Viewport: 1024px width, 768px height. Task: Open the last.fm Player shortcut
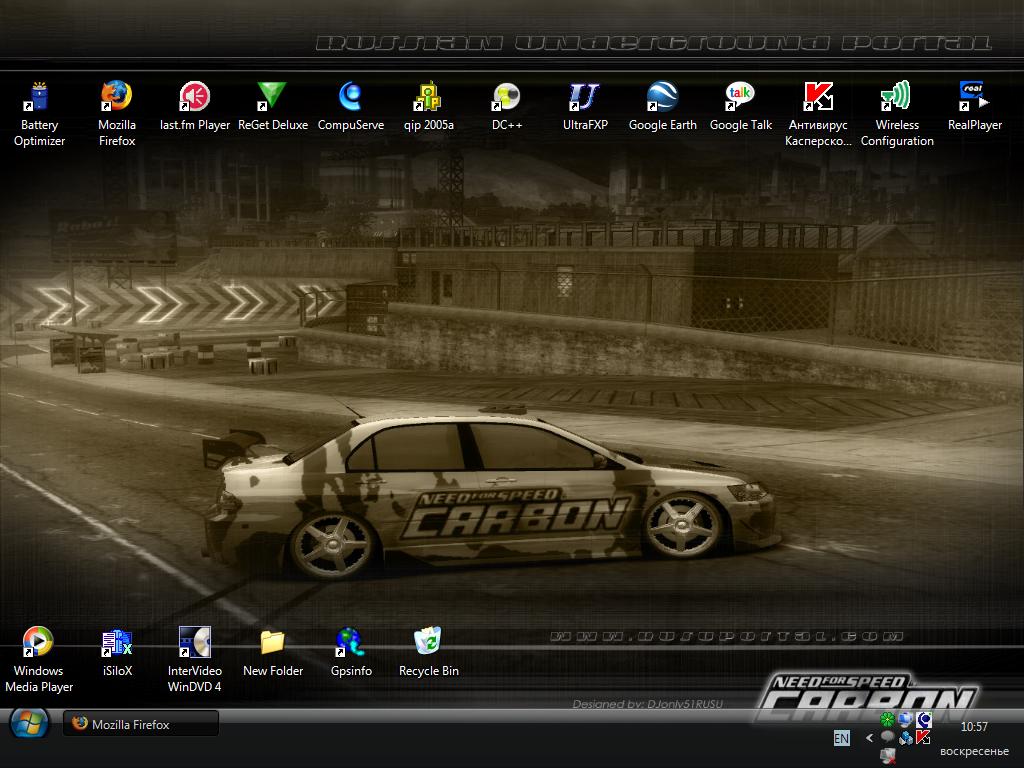click(194, 97)
